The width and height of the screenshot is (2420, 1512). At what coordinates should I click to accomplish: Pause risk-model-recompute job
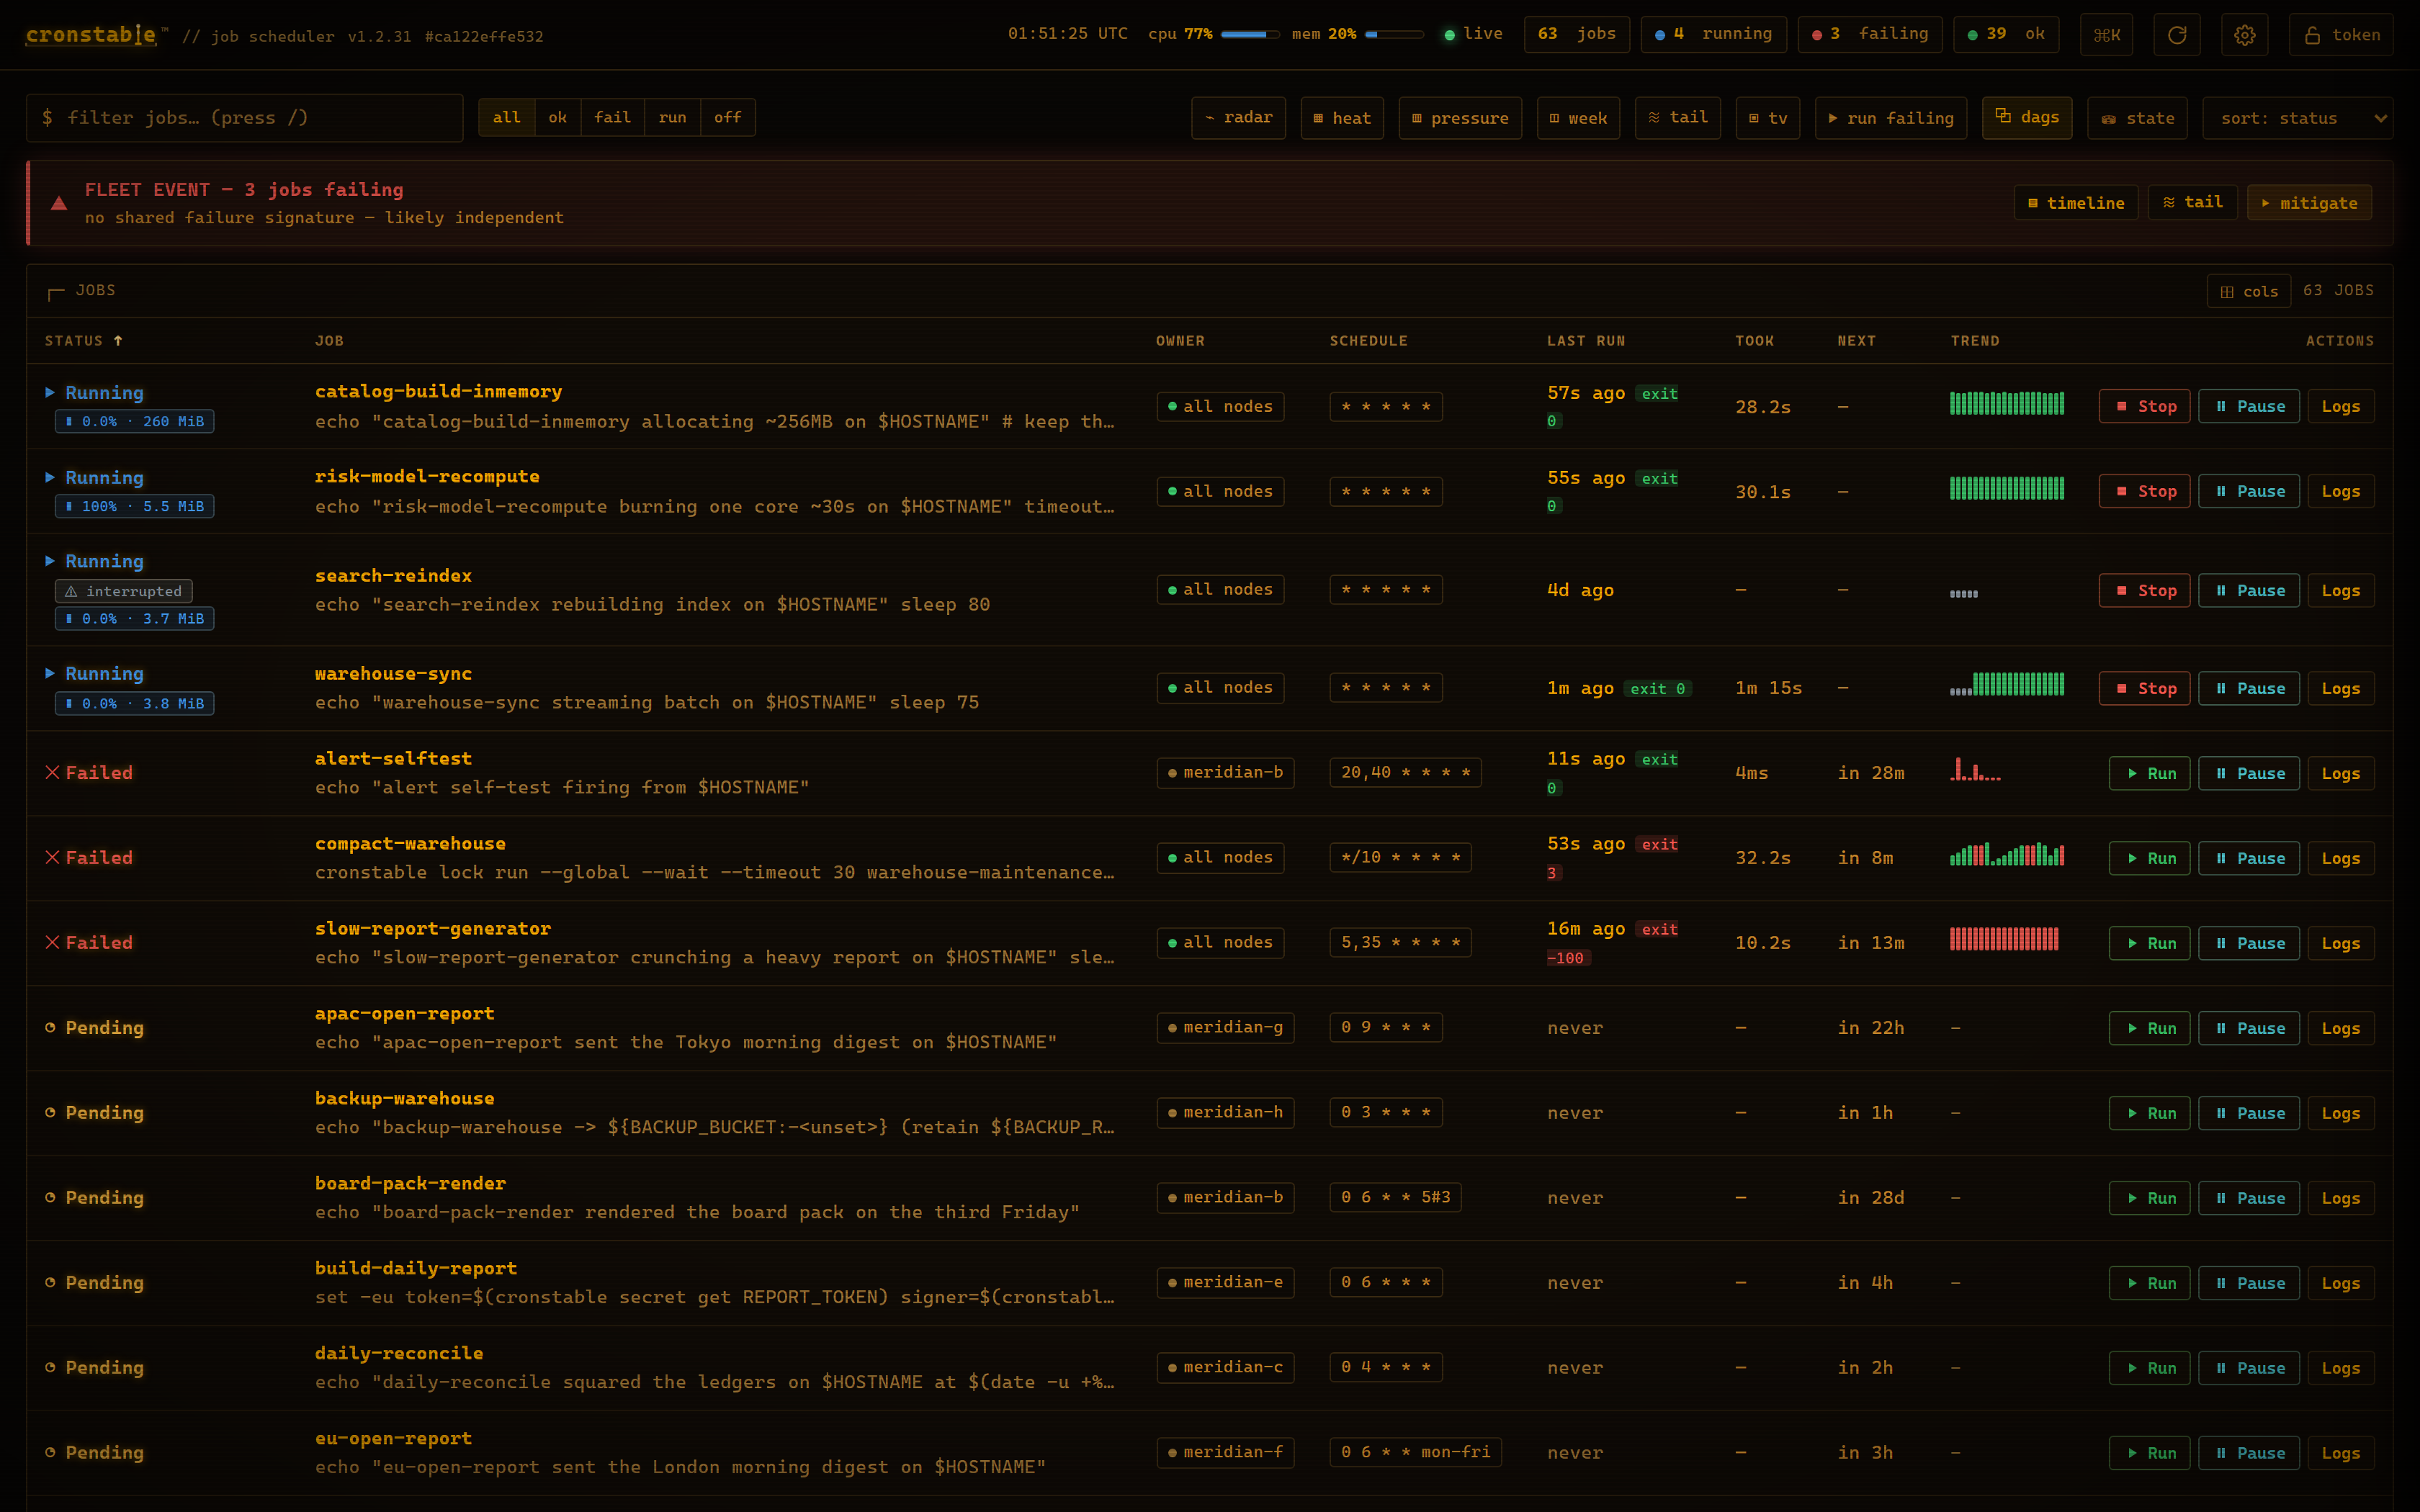click(2249, 492)
